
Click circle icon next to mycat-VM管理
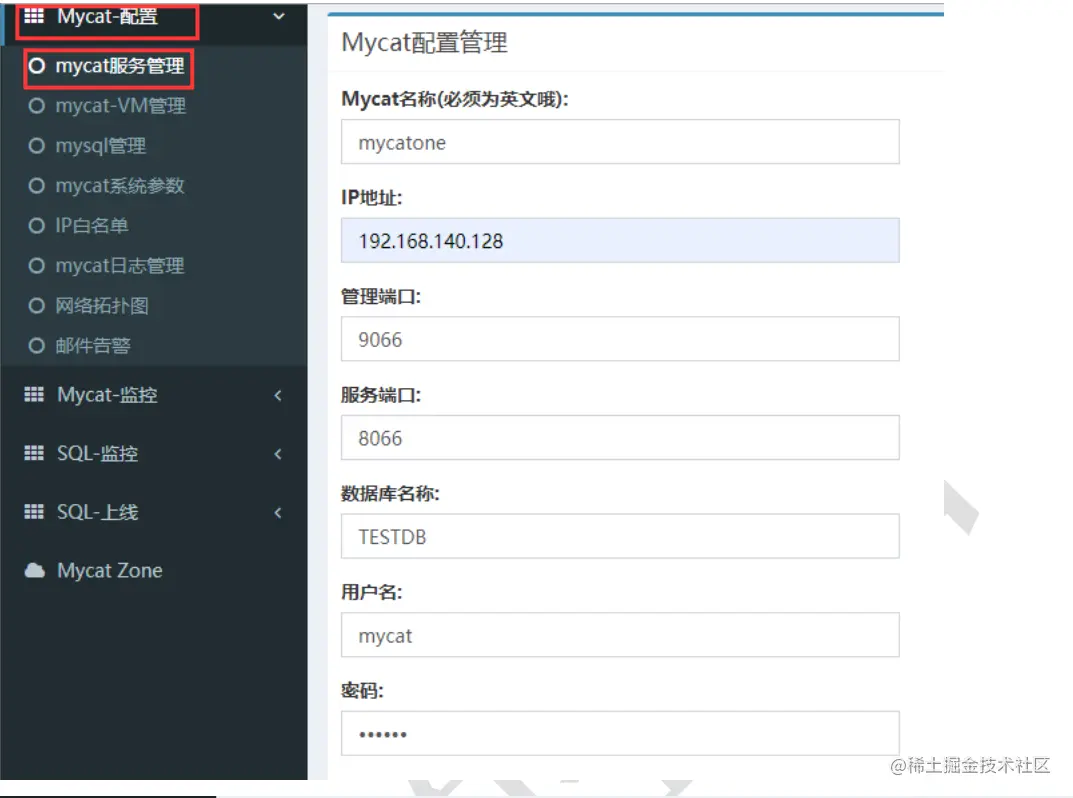pos(37,105)
